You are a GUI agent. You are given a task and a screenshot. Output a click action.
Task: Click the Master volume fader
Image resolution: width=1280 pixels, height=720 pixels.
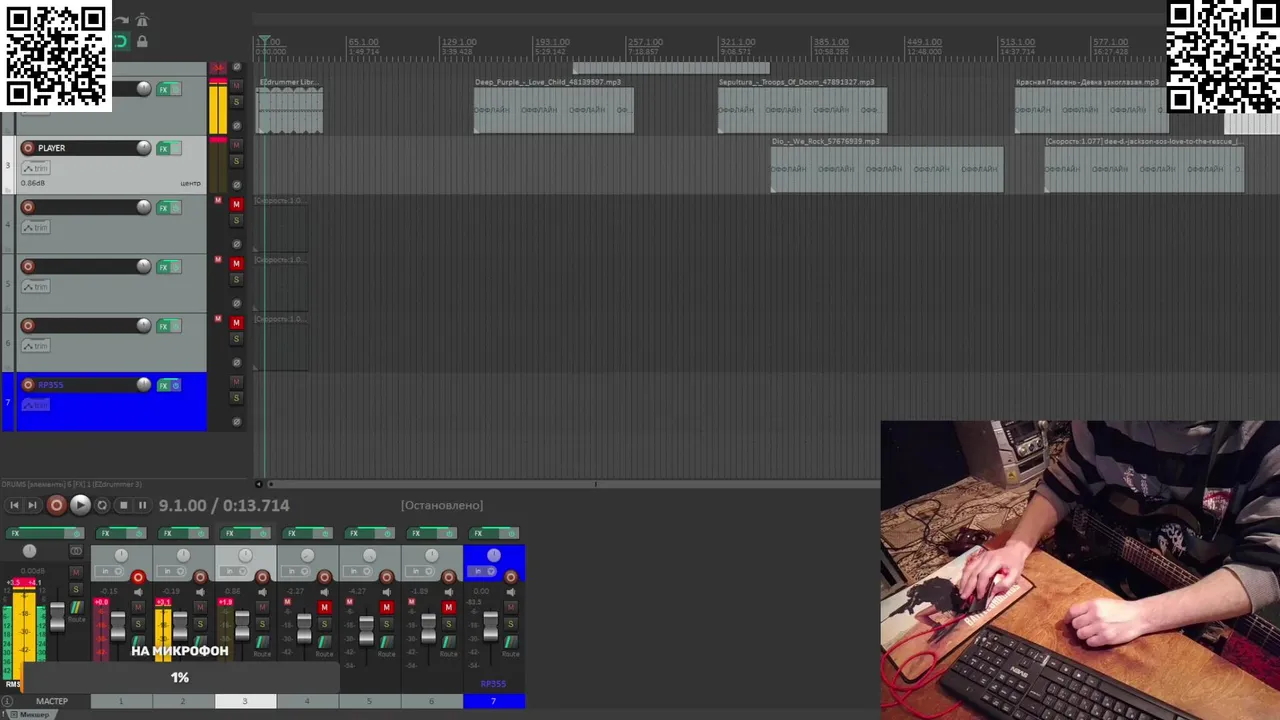[57, 617]
